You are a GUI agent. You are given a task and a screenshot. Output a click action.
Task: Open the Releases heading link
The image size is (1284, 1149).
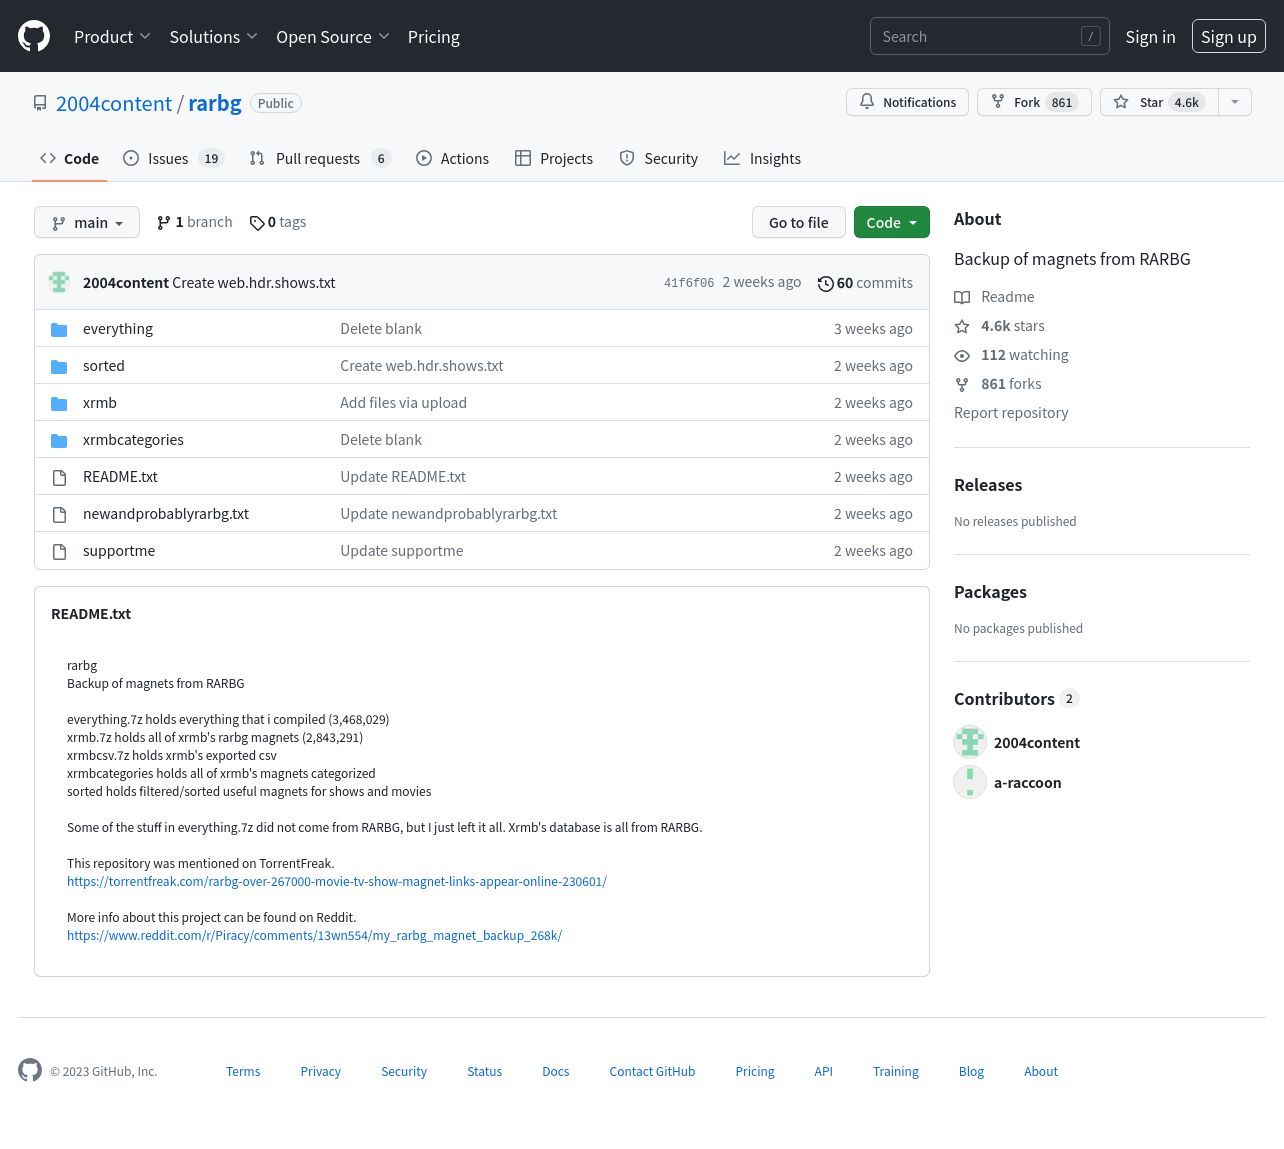pos(988,485)
